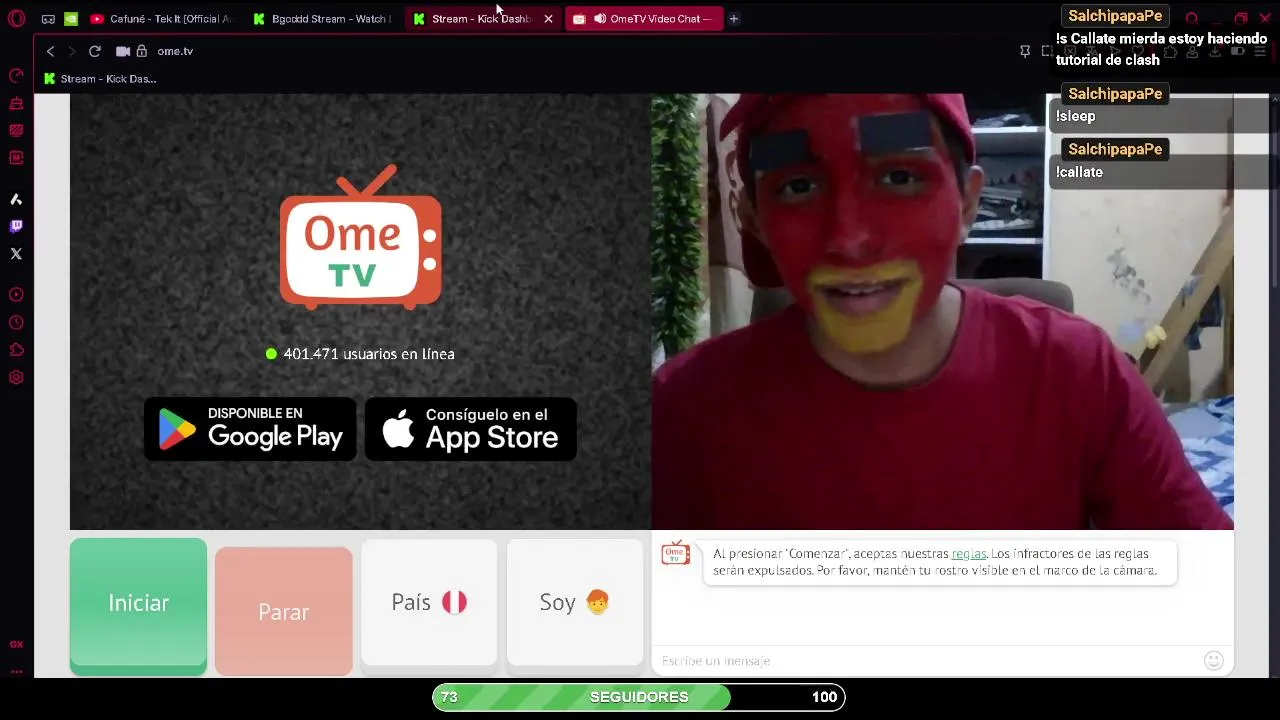Viewport: 1280px width, 720px height.
Task: Click the message input Escribe un mensaje
Action: (925, 661)
